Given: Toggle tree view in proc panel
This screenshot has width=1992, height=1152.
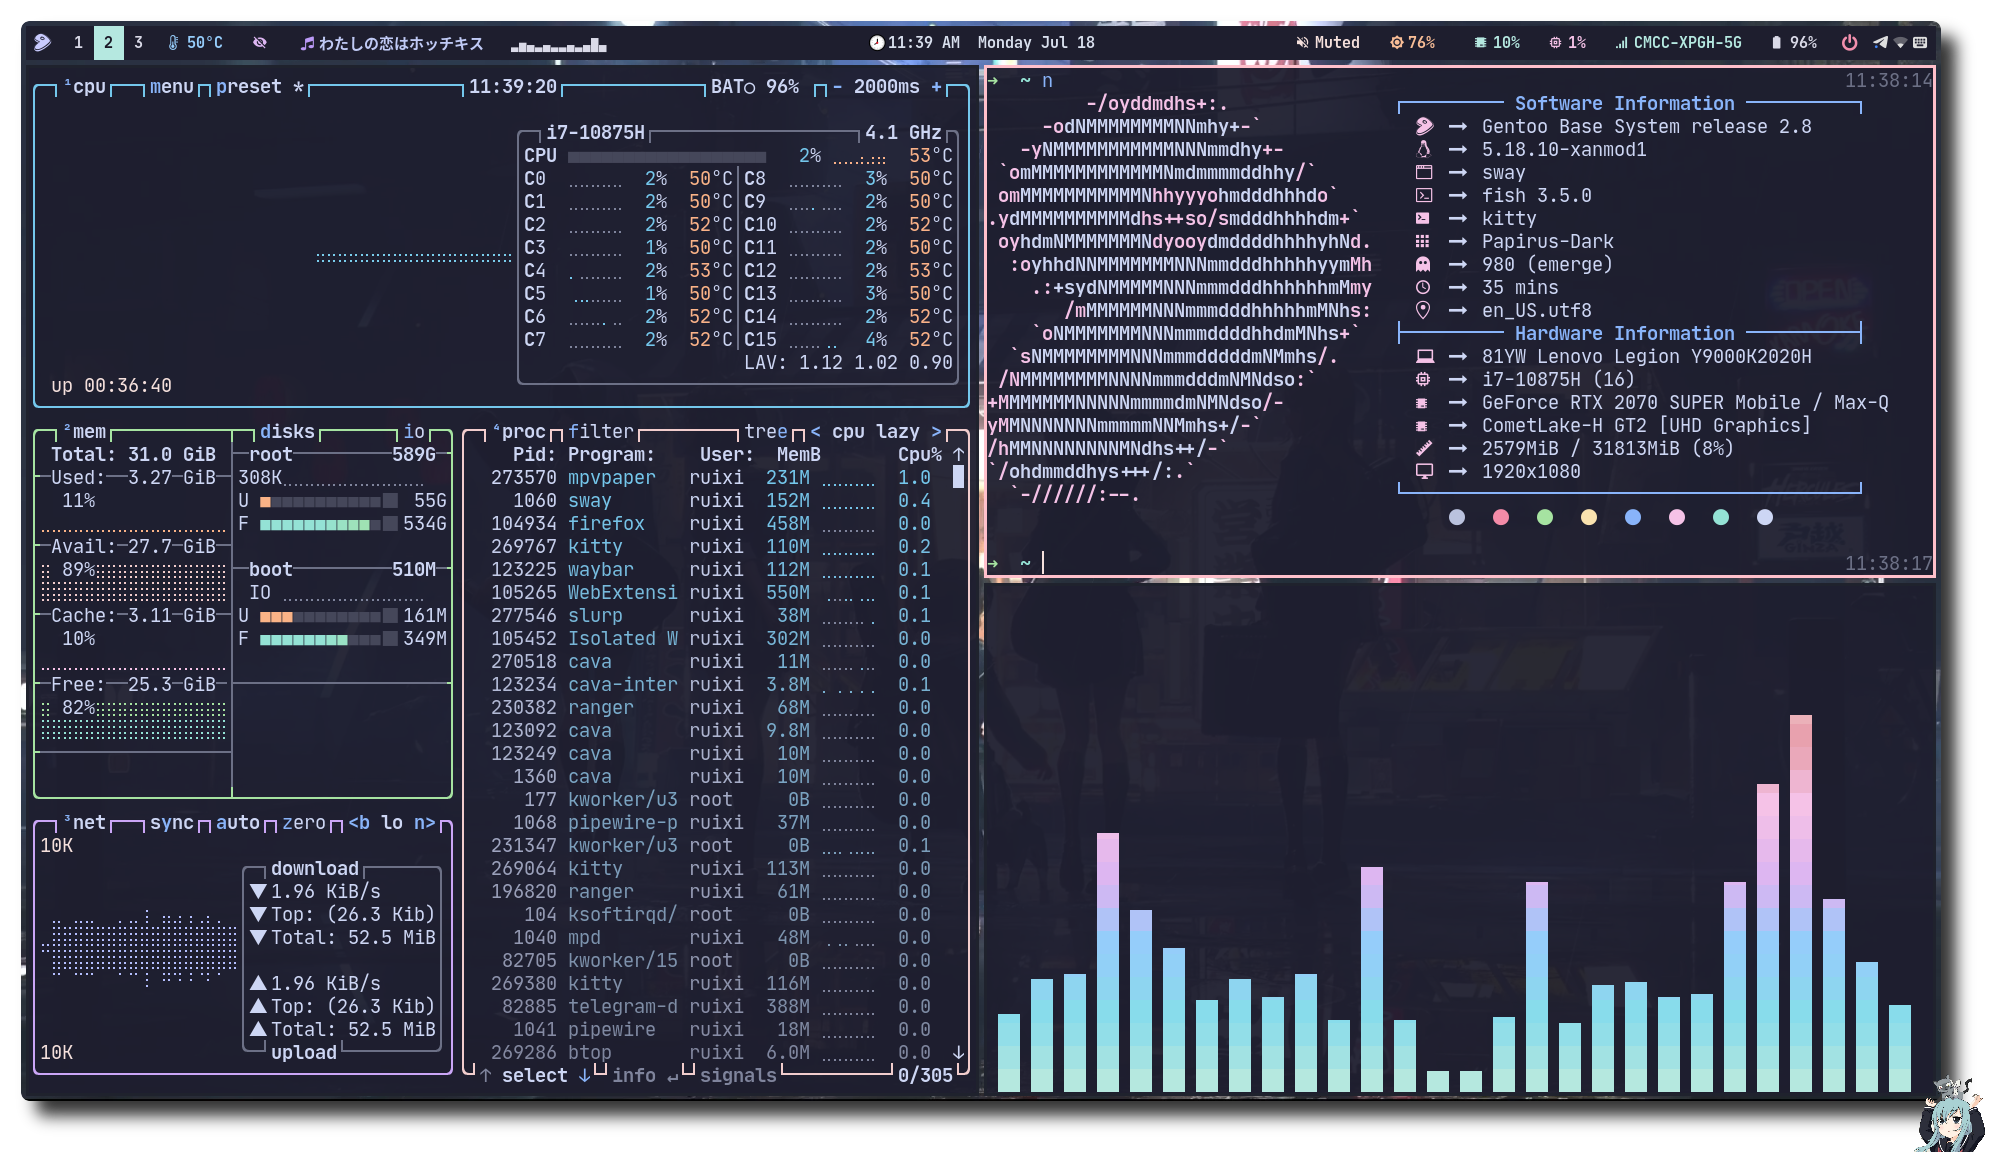Looking at the screenshot, I should (x=765, y=431).
